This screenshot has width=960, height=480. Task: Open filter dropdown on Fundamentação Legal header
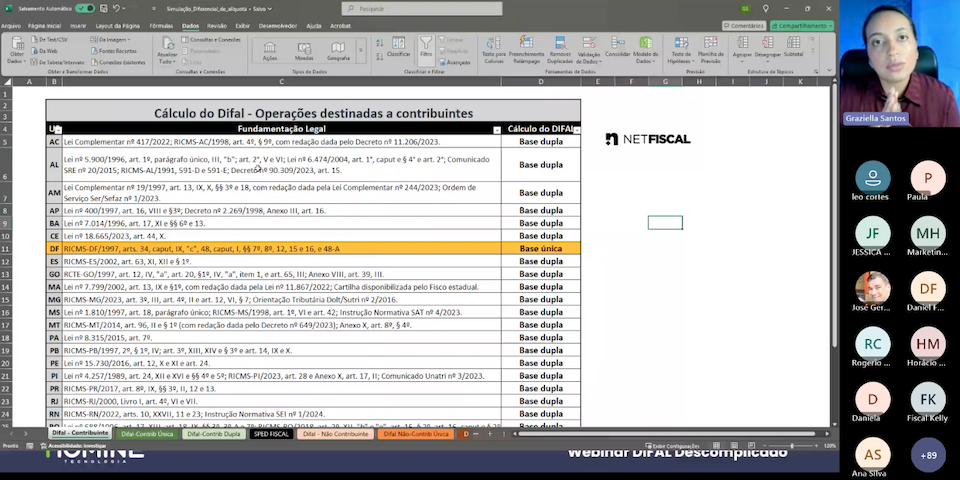pos(497,130)
